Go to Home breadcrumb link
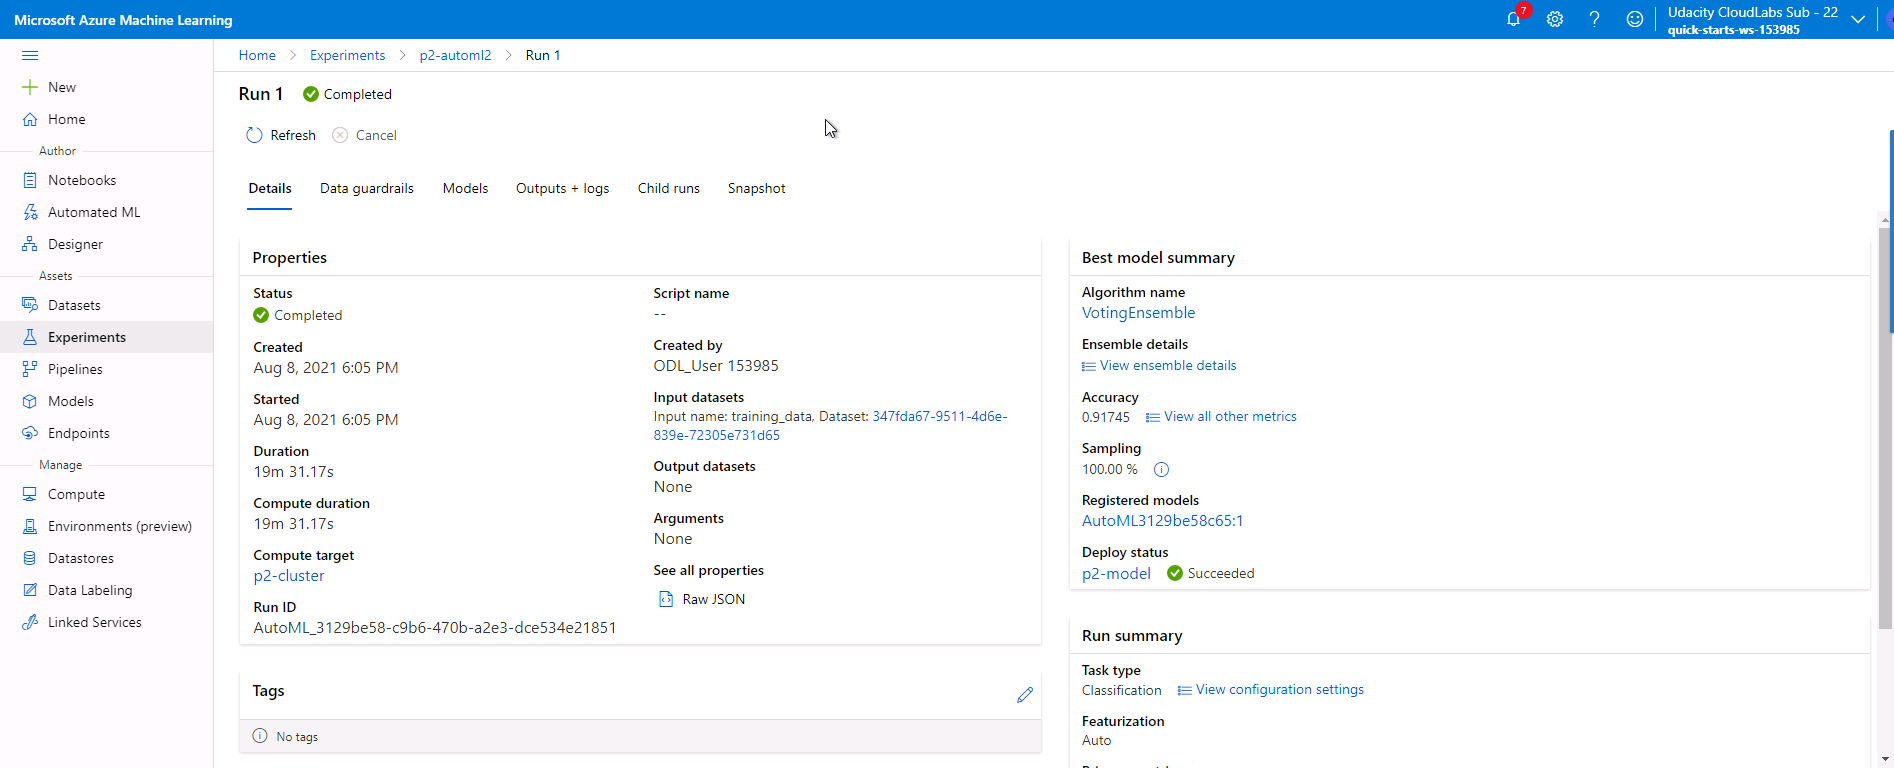This screenshot has height=768, width=1894. click(257, 55)
